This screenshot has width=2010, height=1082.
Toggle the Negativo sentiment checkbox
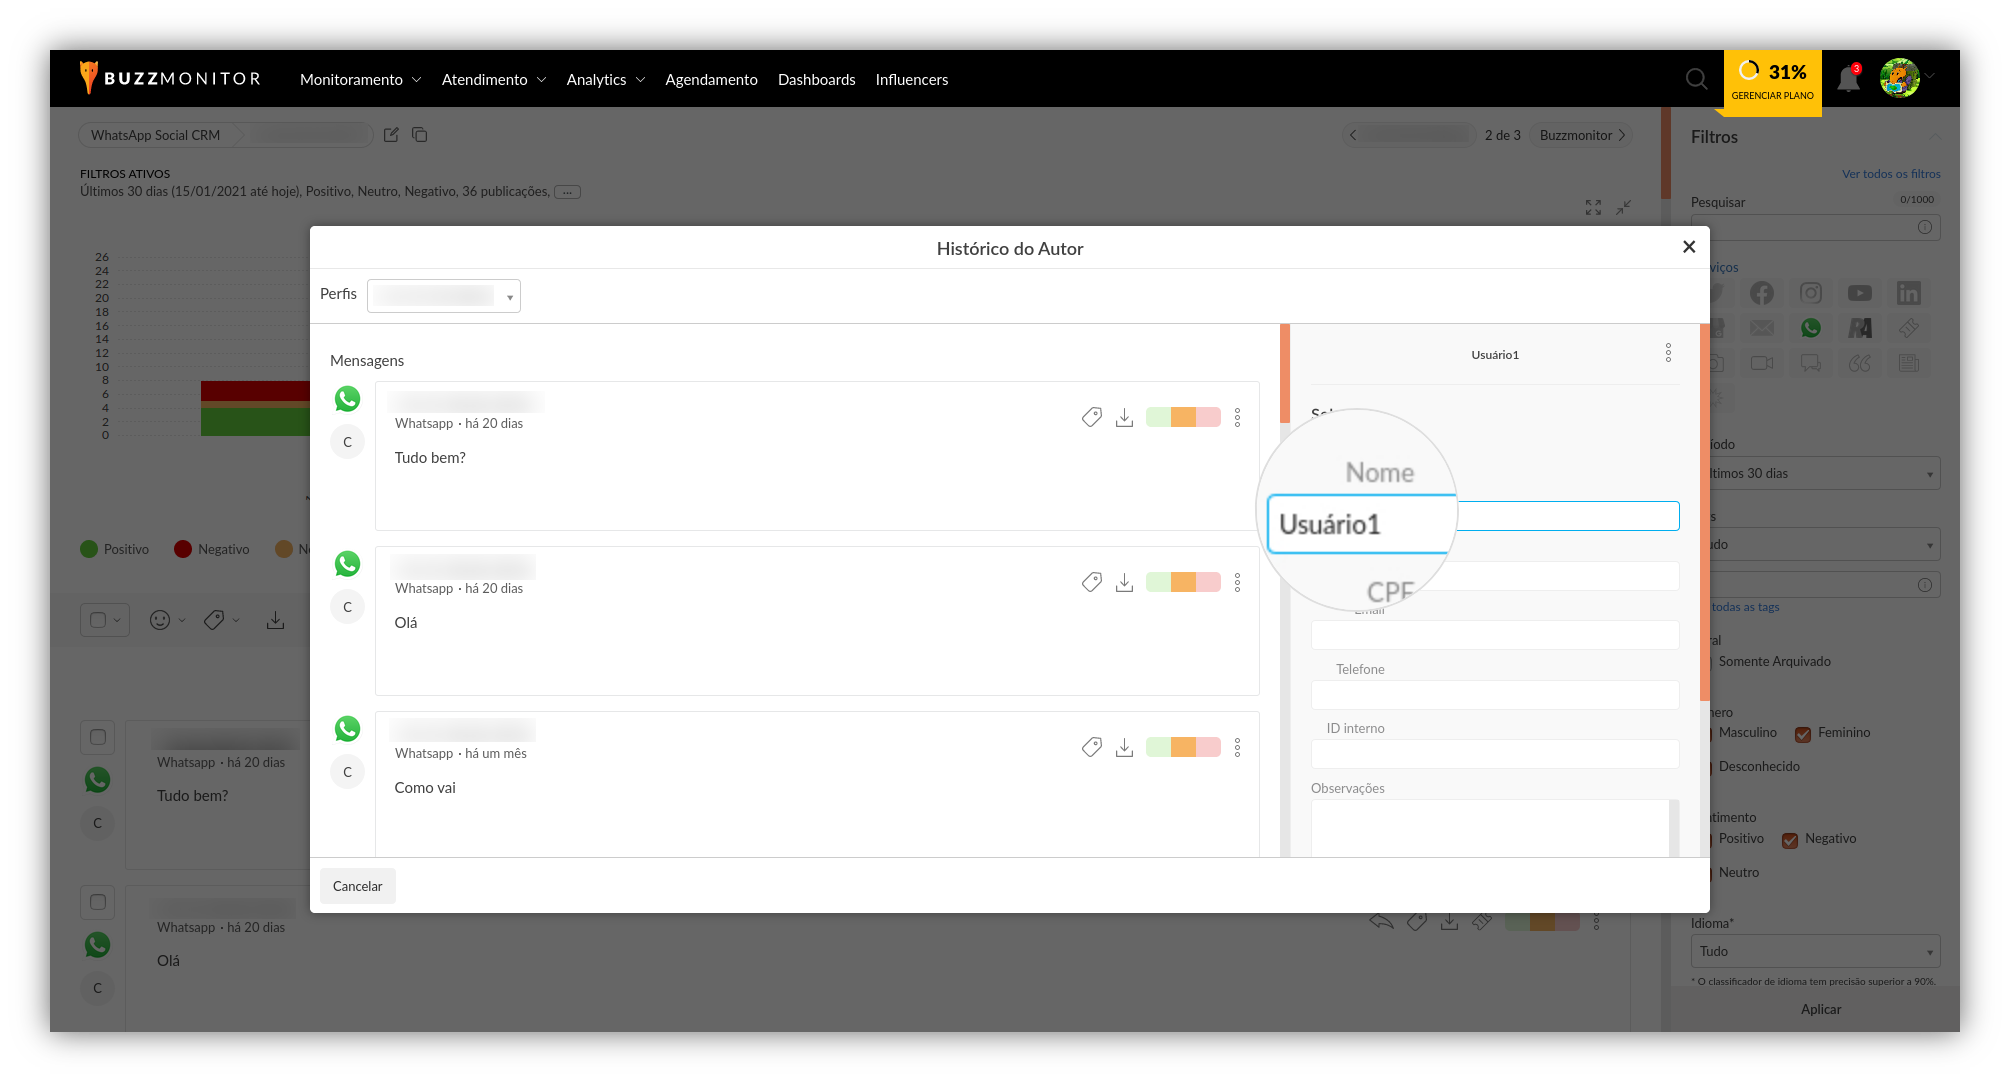coord(1790,840)
